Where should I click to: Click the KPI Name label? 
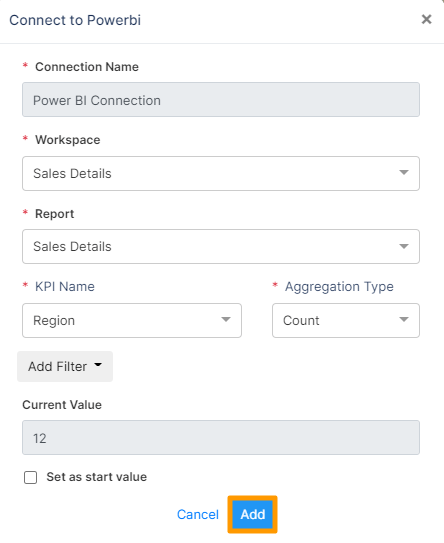65,286
